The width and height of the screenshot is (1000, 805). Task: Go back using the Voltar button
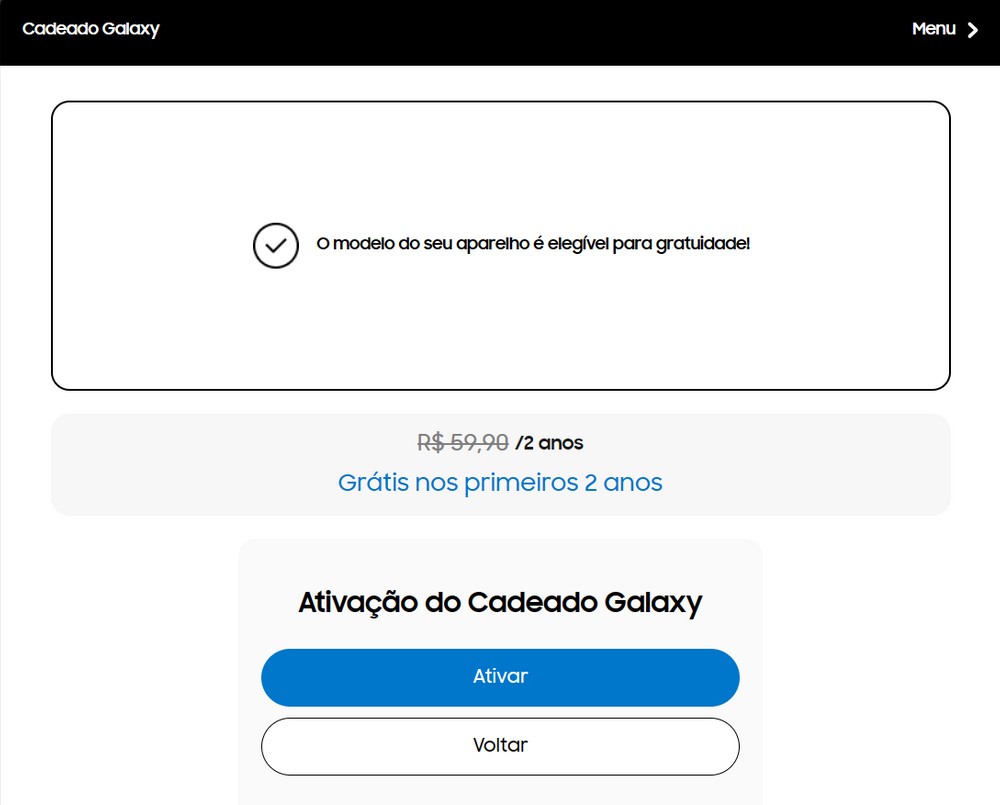(x=500, y=746)
